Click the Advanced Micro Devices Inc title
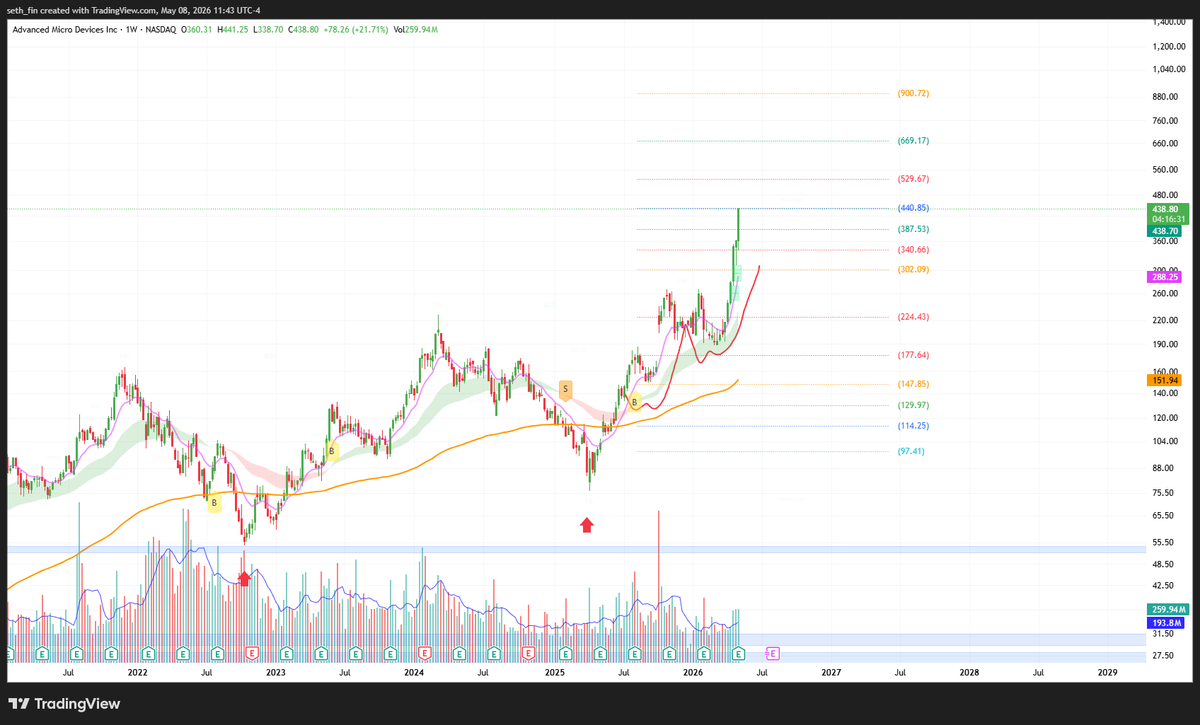This screenshot has height=725, width=1200. tap(64, 29)
